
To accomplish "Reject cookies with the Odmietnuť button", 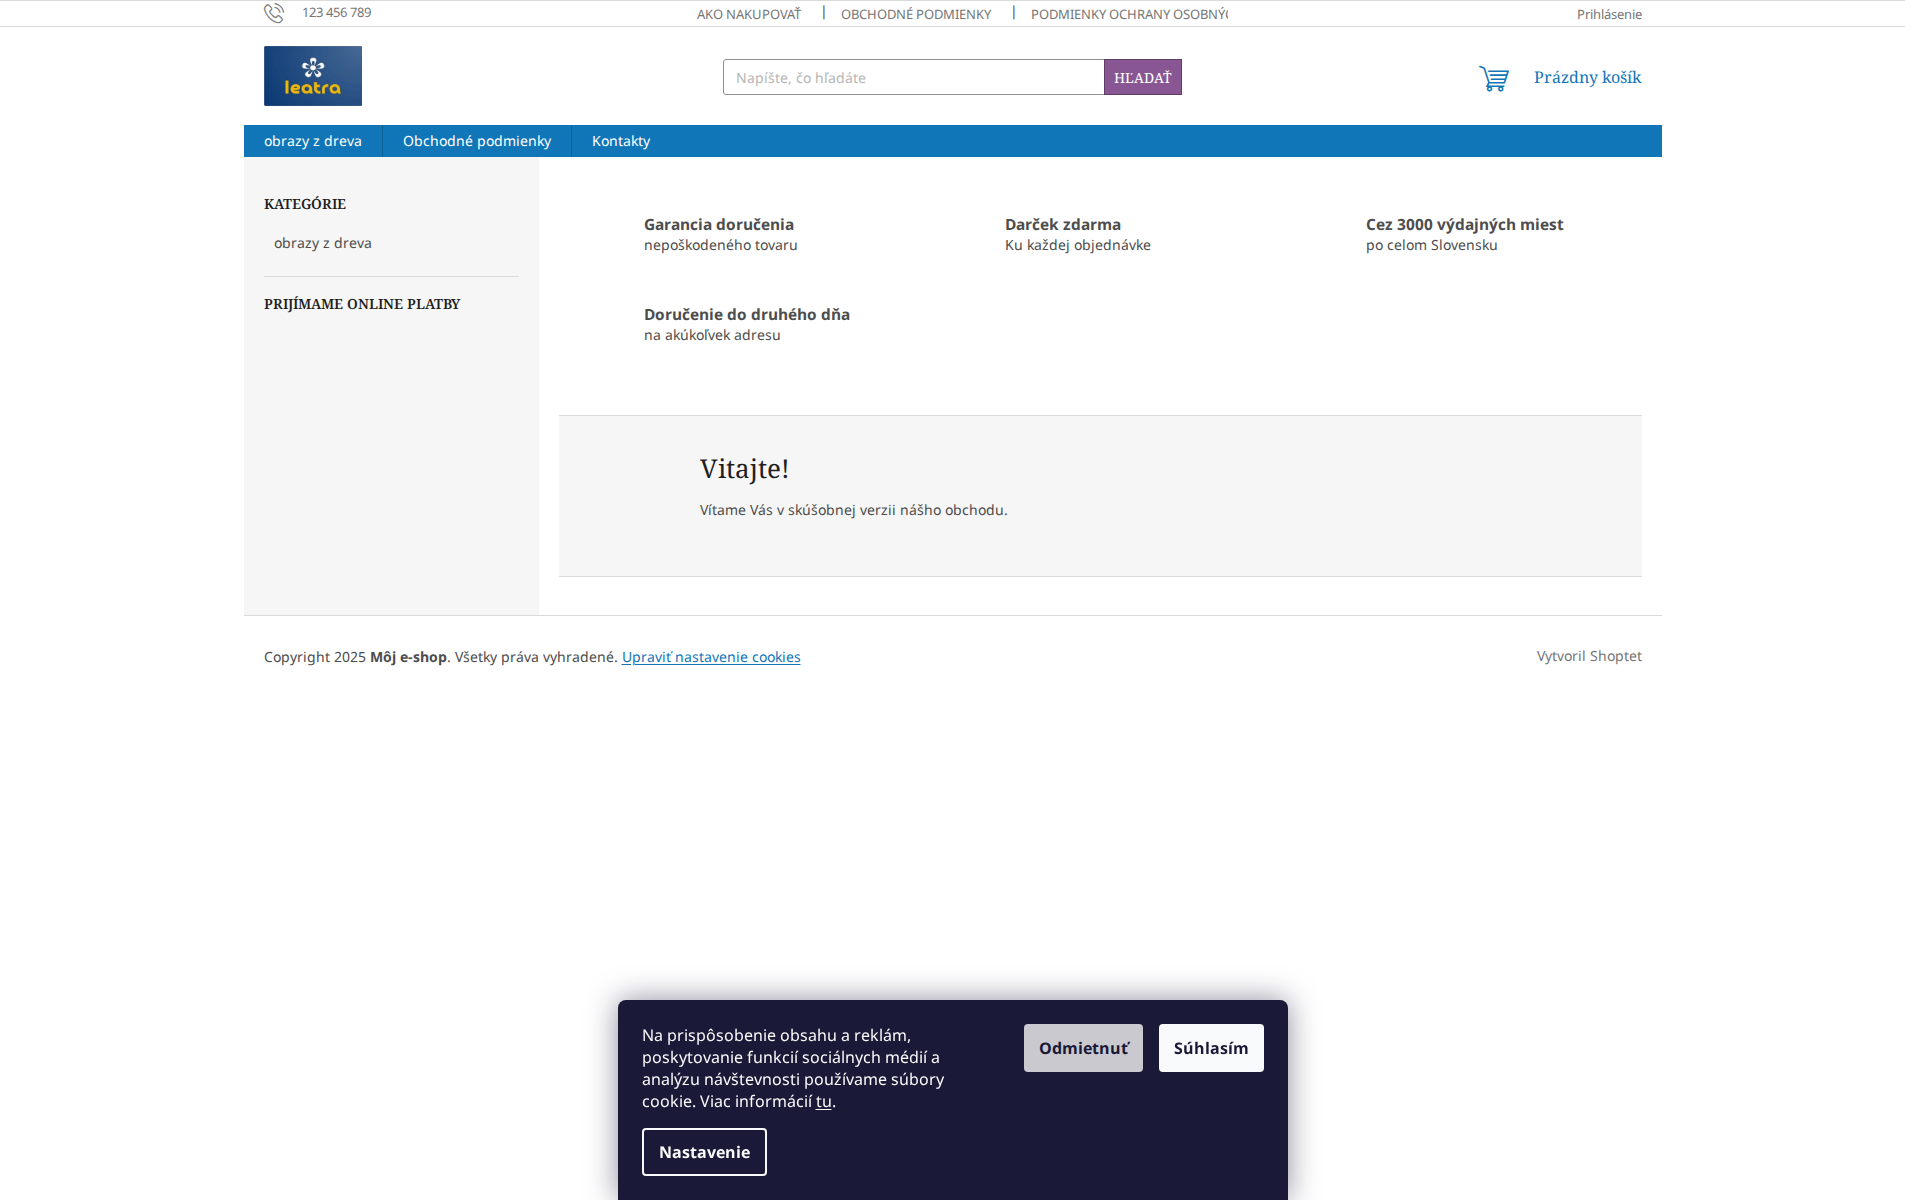I will pos(1083,1047).
